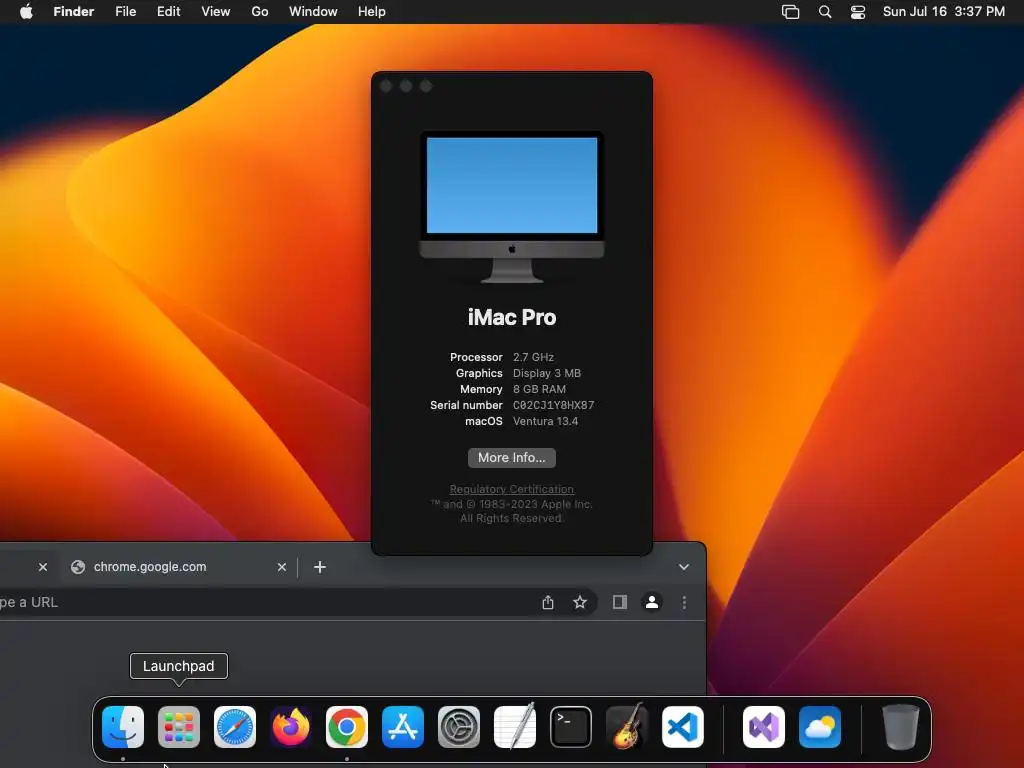Image resolution: width=1024 pixels, height=768 pixels.
Task: Click the iMac Pro computer image
Action: 512,207
